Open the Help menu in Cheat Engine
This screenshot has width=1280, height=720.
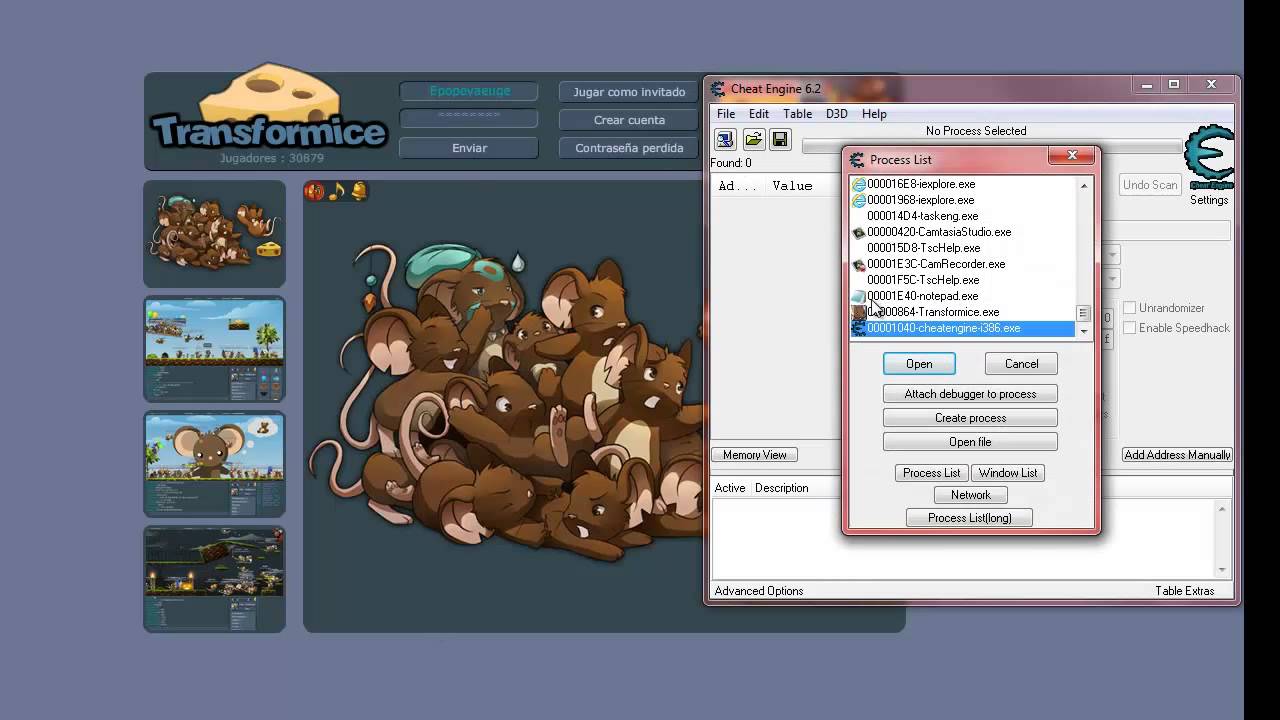874,114
